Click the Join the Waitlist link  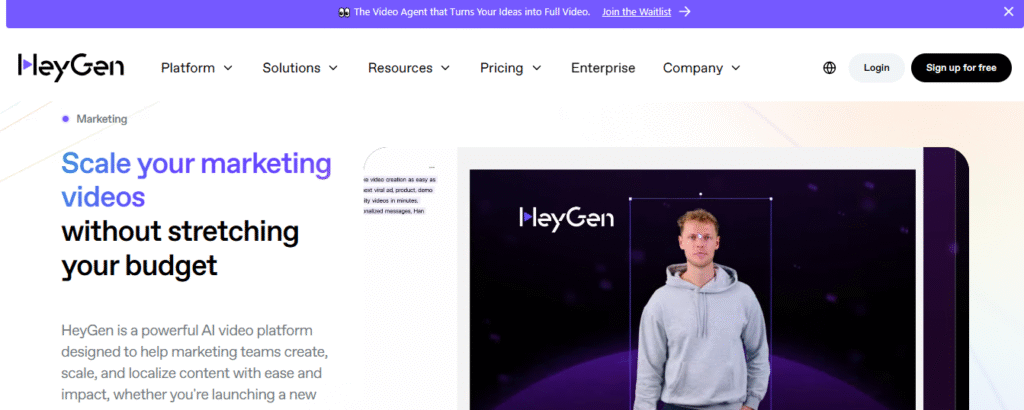pyautogui.click(x=636, y=12)
